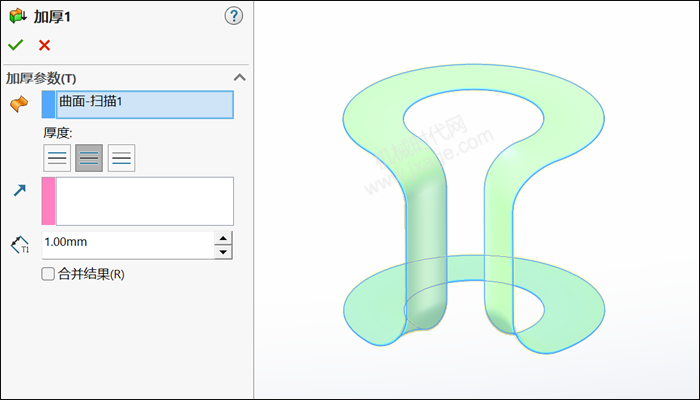Click the blue swatch beside 曲面-扫描1

pyautogui.click(x=49, y=105)
